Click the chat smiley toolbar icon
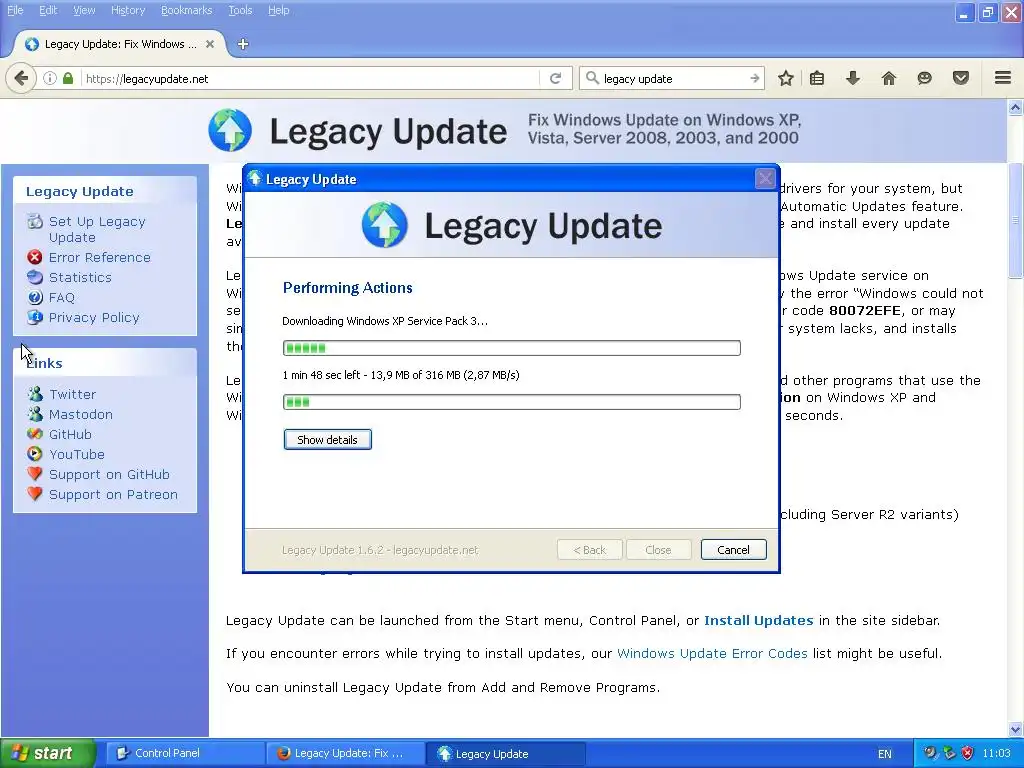The width and height of the screenshot is (1024, 768). pos(924,78)
